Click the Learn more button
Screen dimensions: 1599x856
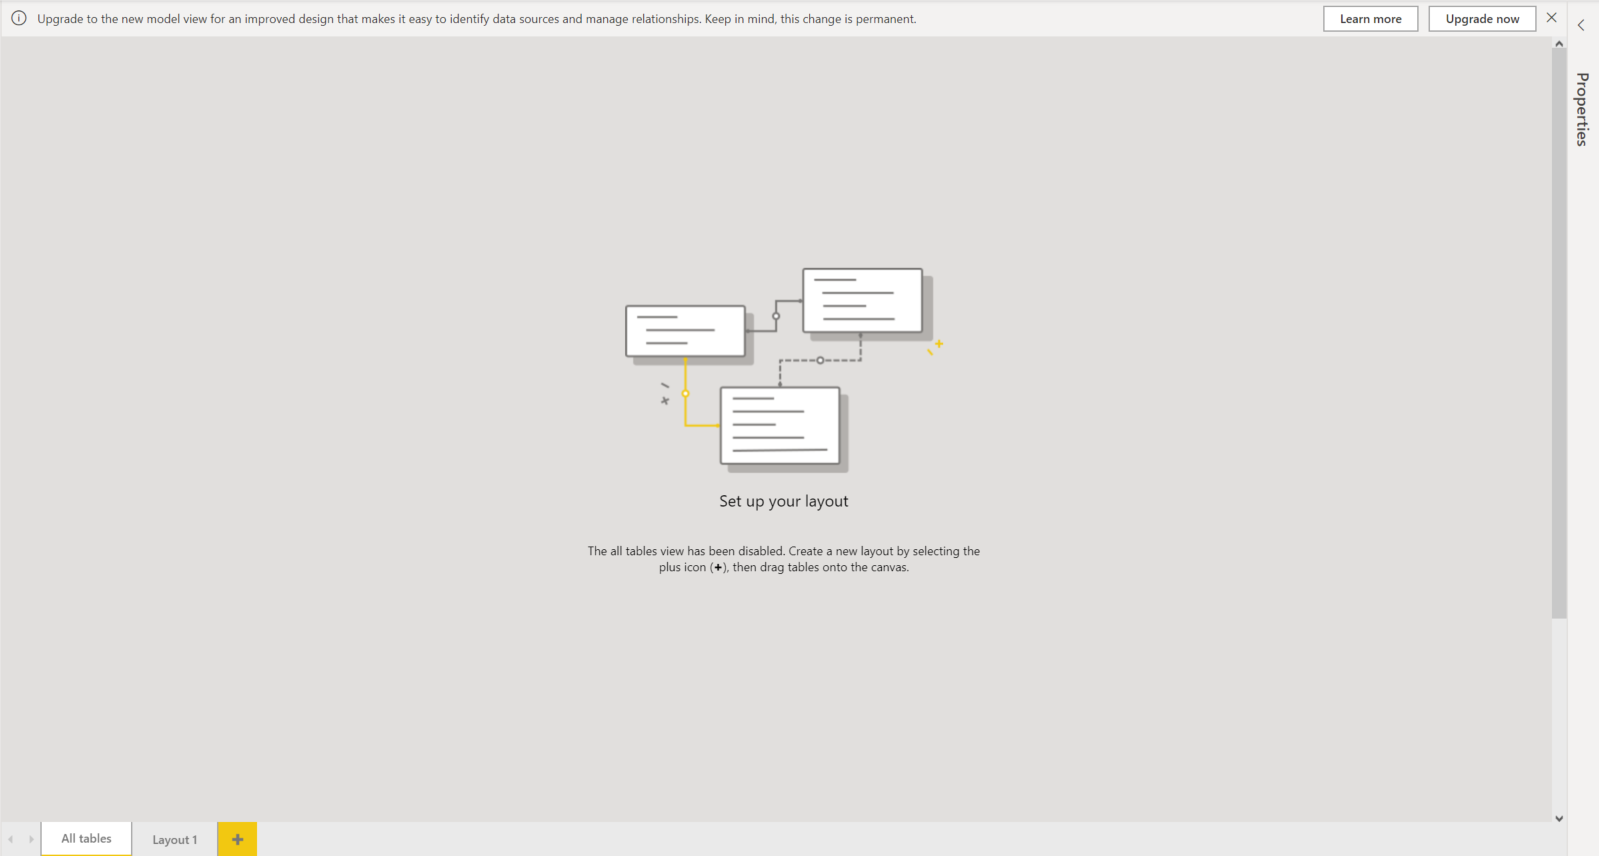tap(1370, 19)
